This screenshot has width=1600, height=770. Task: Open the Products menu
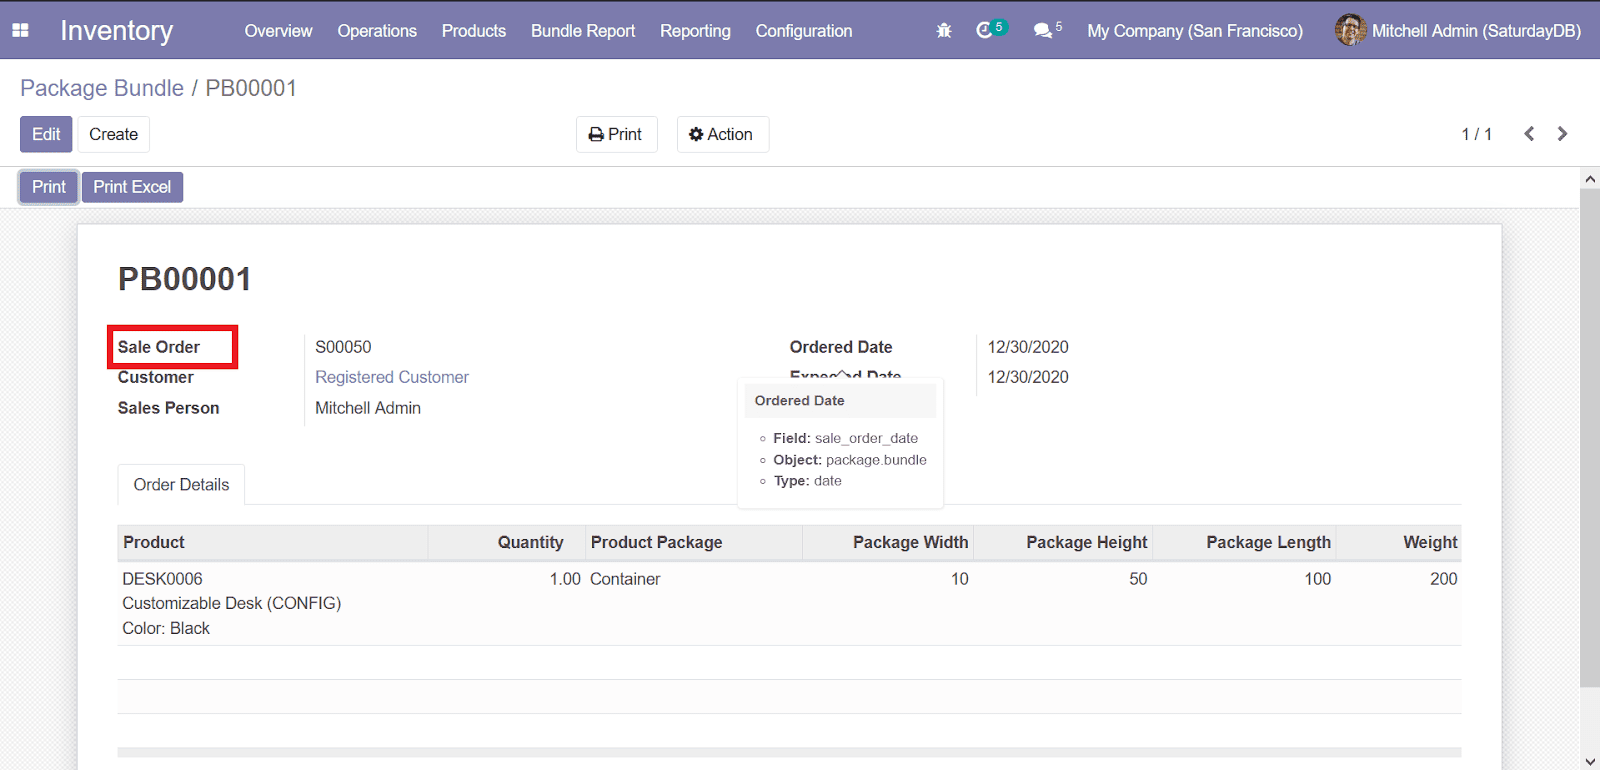[x=474, y=31]
